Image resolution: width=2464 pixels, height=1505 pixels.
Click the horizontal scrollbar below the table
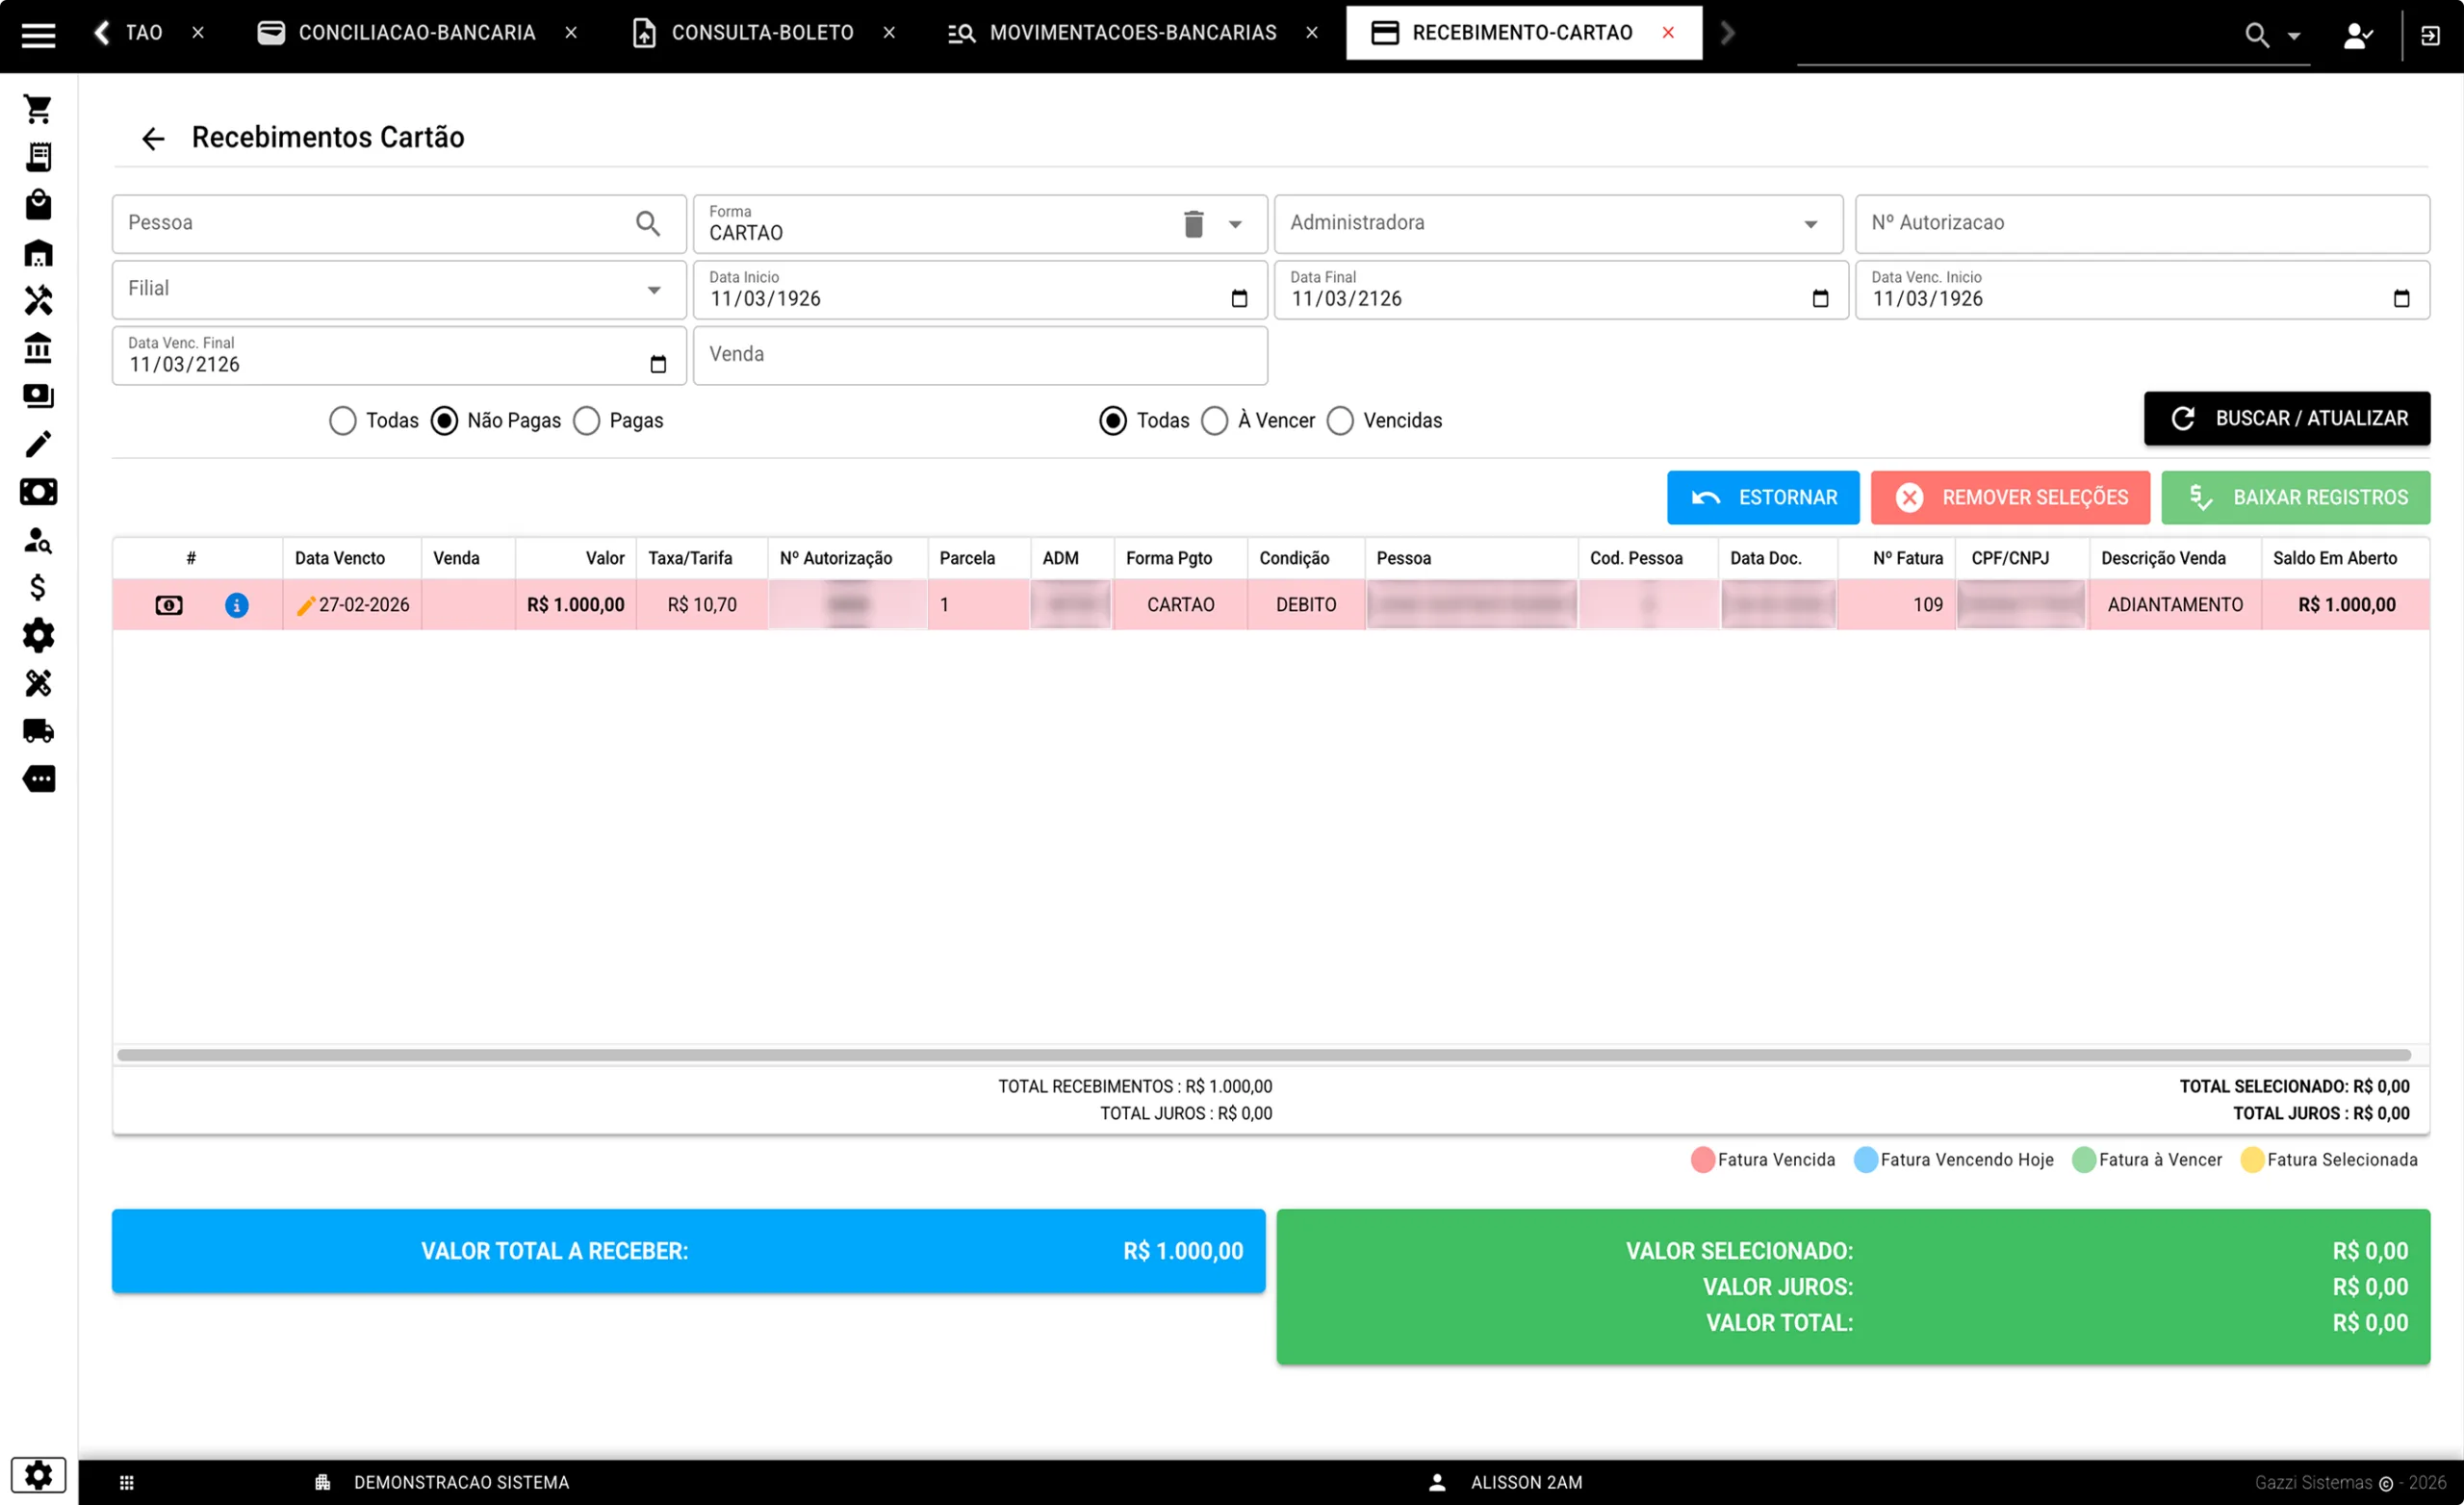[1262, 1055]
